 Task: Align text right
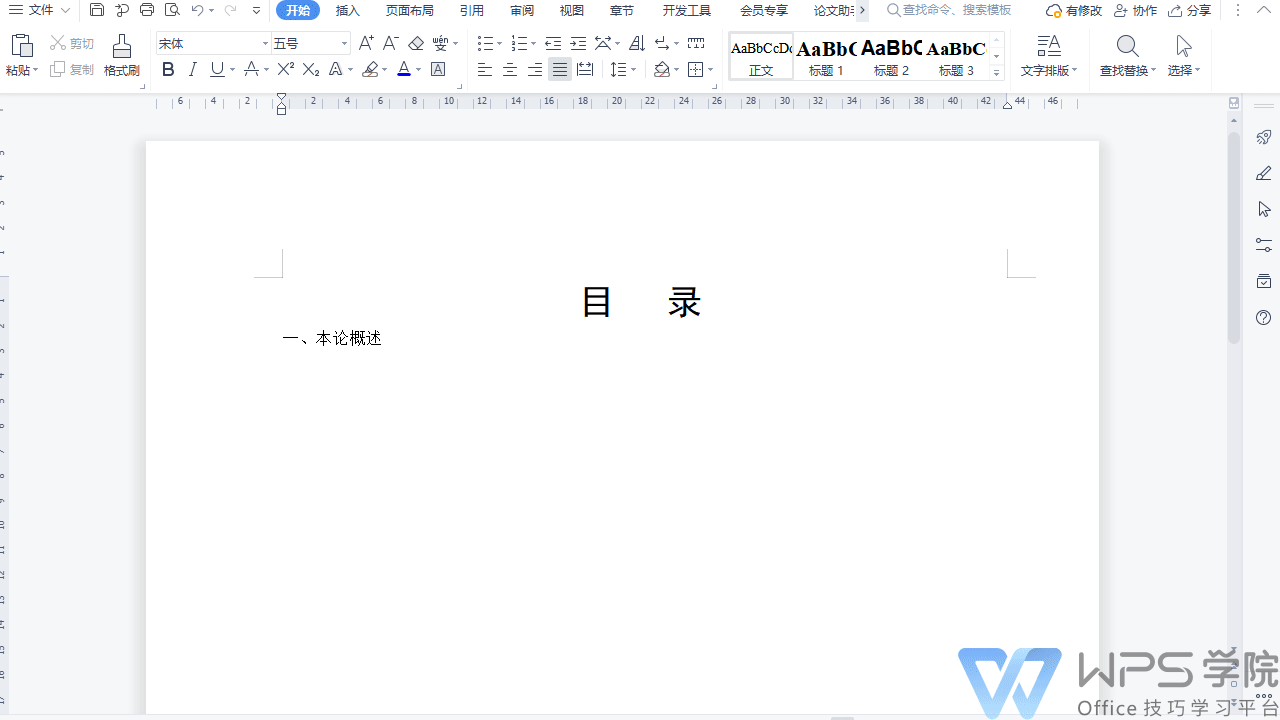point(535,69)
